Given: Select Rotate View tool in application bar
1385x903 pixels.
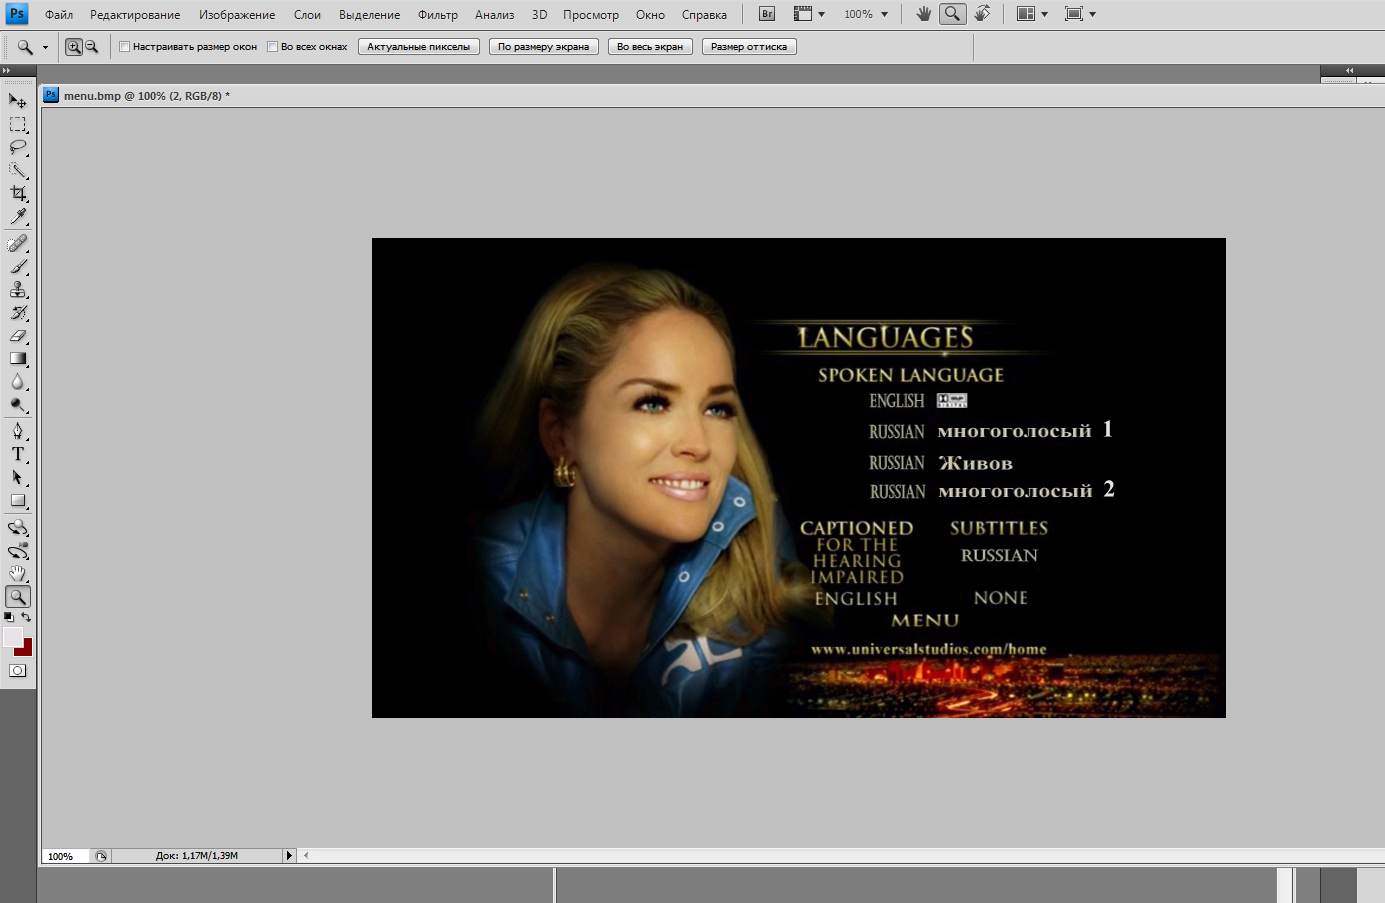Looking at the screenshot, I should pyautogui.click(x=983, y=14).
